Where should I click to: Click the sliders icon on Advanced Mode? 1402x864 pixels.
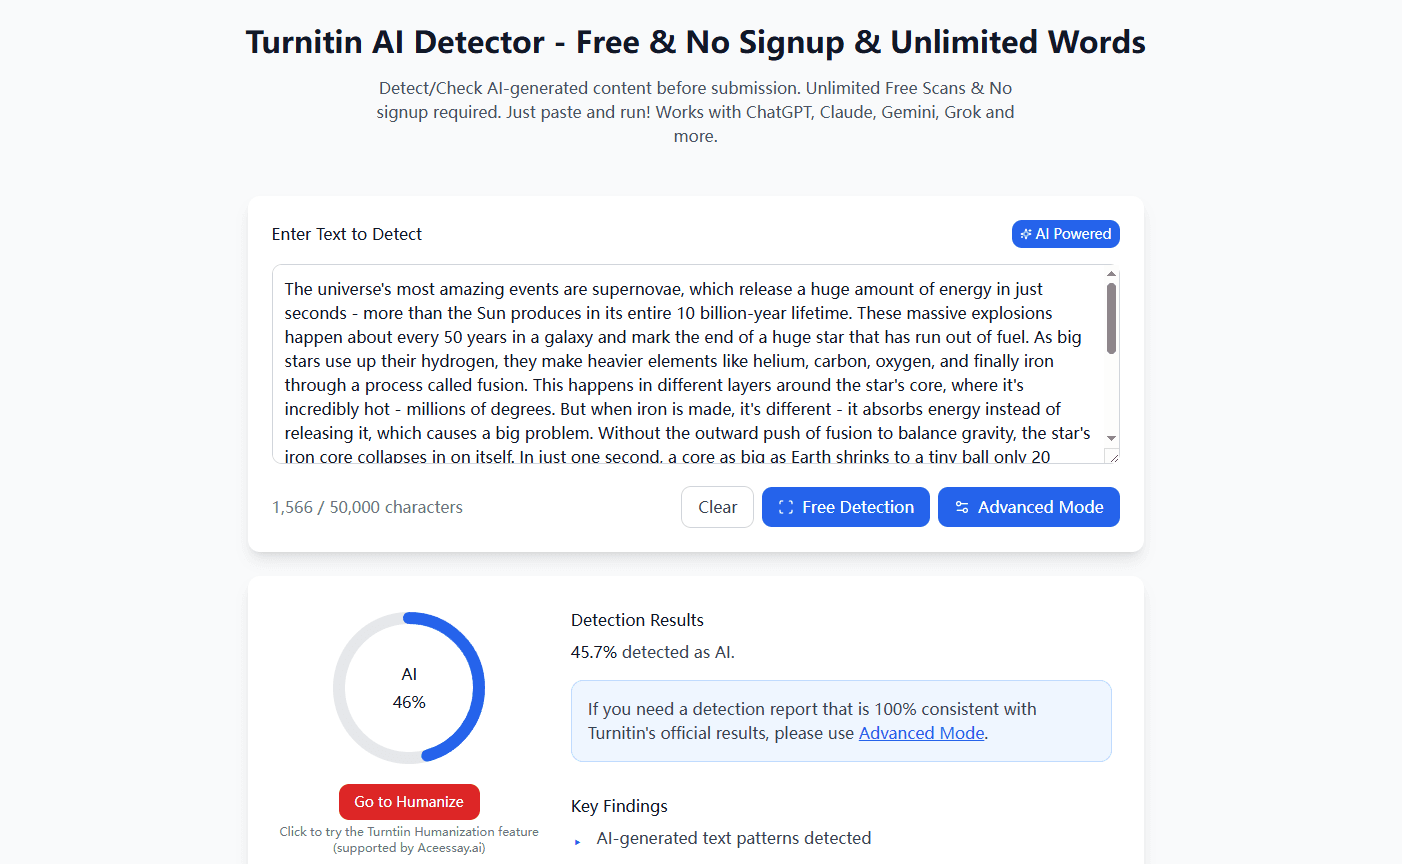(962, 507)
